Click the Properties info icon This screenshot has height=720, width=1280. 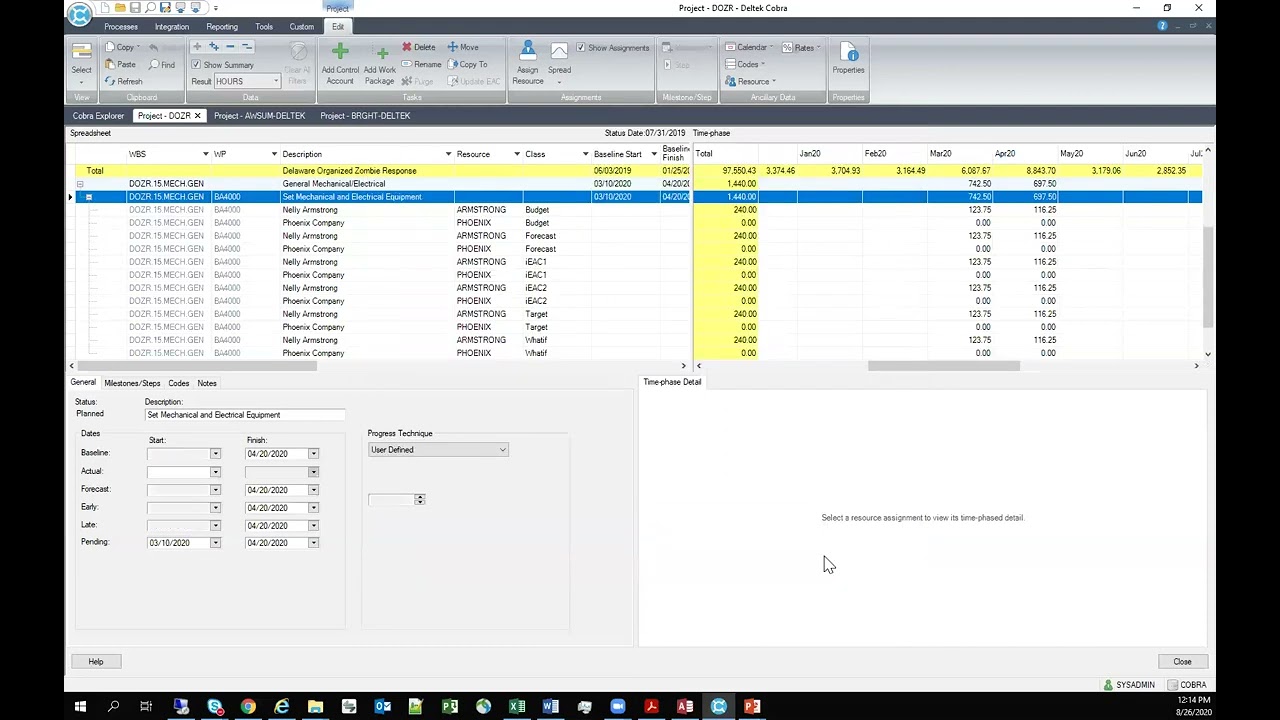tap(848, 52)
